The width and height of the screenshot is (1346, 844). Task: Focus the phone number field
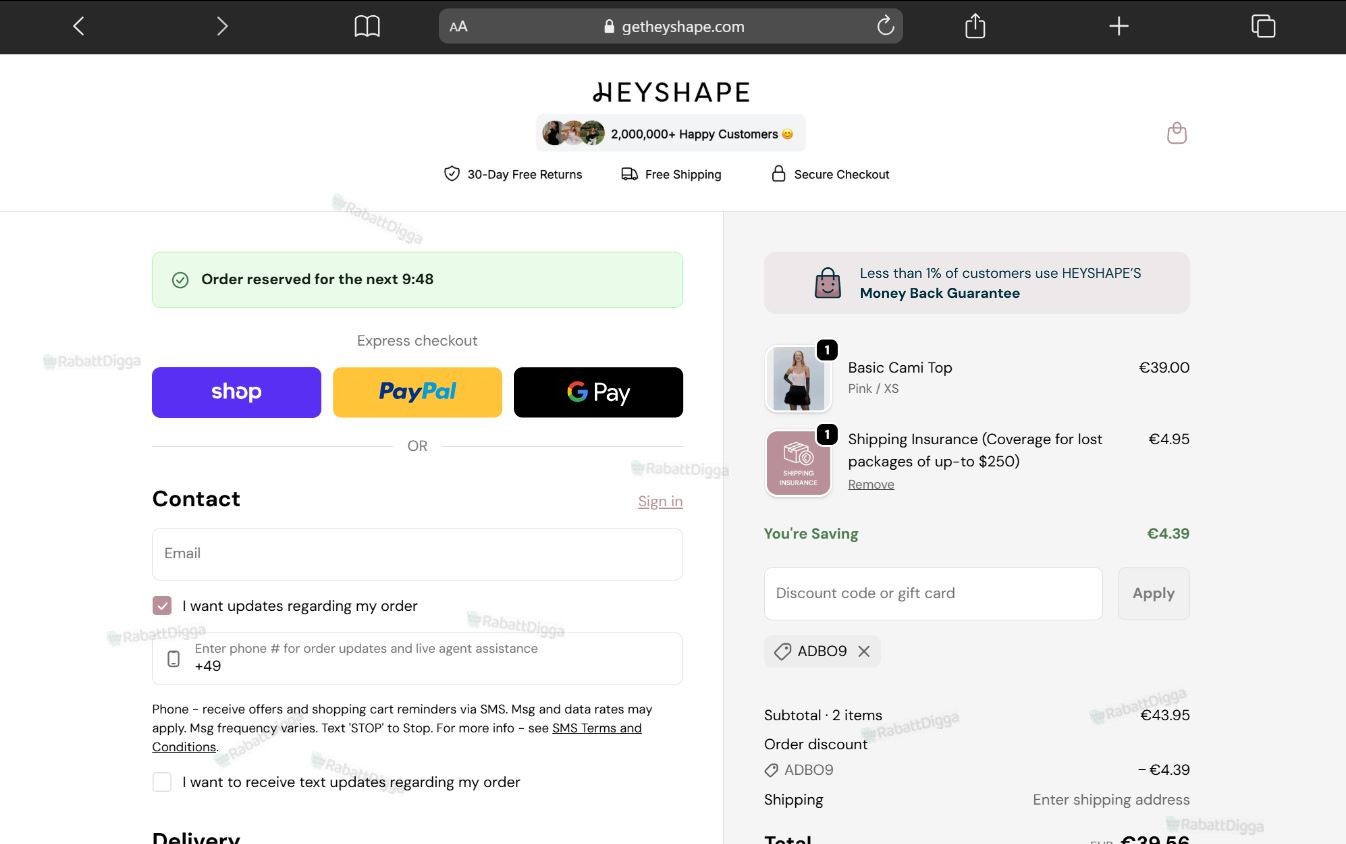pos(417,658)
